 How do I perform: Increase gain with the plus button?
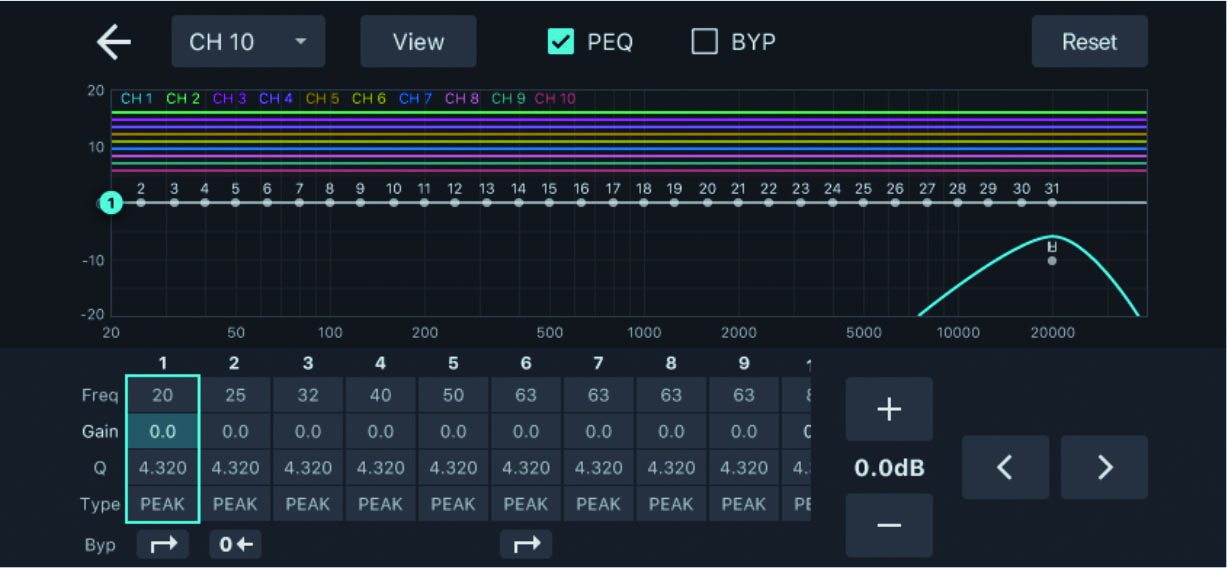889,409
